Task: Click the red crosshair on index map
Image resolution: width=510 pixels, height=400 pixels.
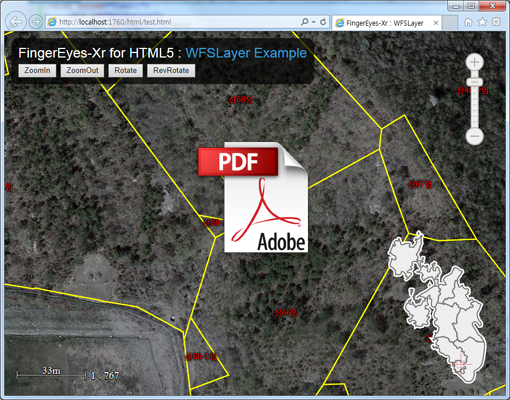Action: point(462,363)
